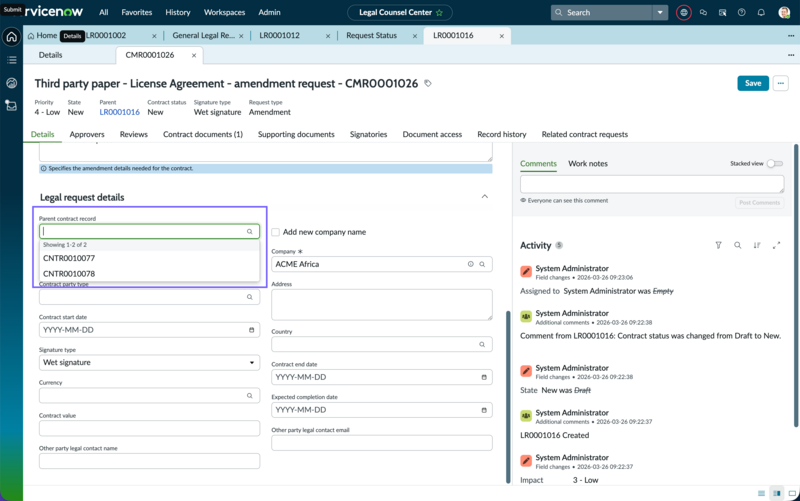The height and width of the screenshot is (501, 800).
Task: Open the All menu in the top navigation
Action: (104, 12)
